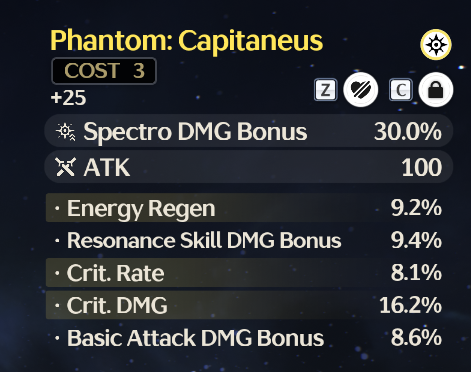471x372 pixels.
Task: Select the ATK 100 main stat row
Action: pos(249,167)
